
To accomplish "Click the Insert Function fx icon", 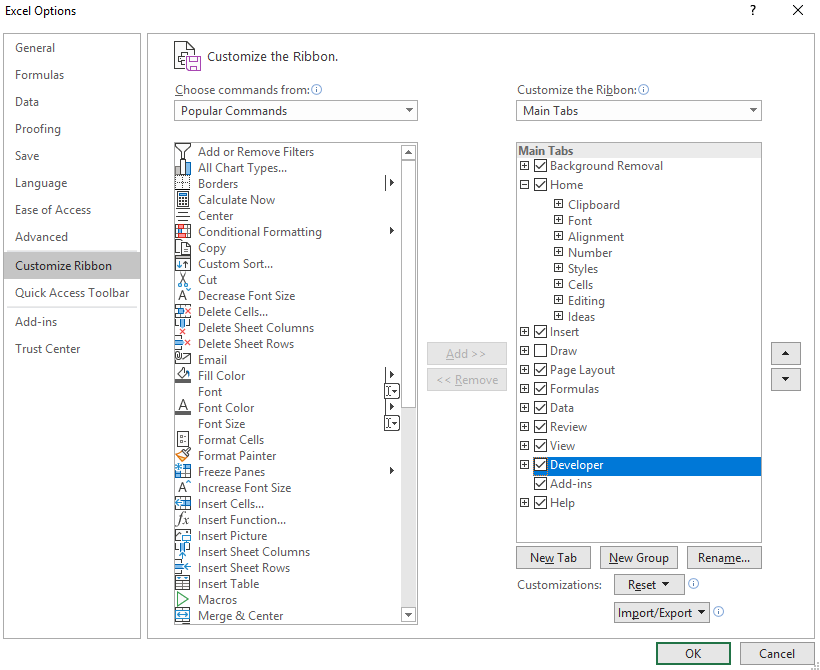I will point(183,519).
